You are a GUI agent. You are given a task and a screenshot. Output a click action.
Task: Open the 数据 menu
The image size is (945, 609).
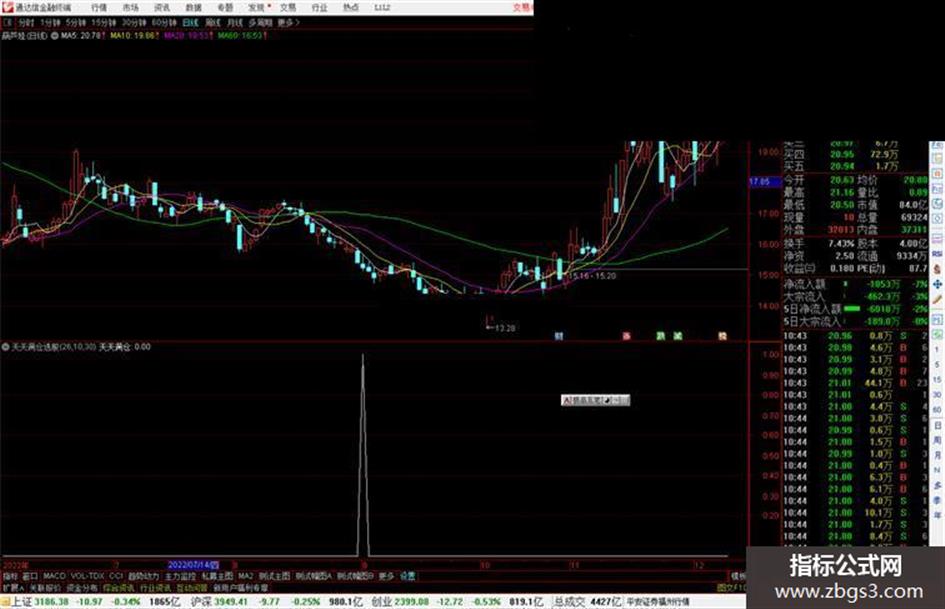pyautogui.click(x=193, y=7)
